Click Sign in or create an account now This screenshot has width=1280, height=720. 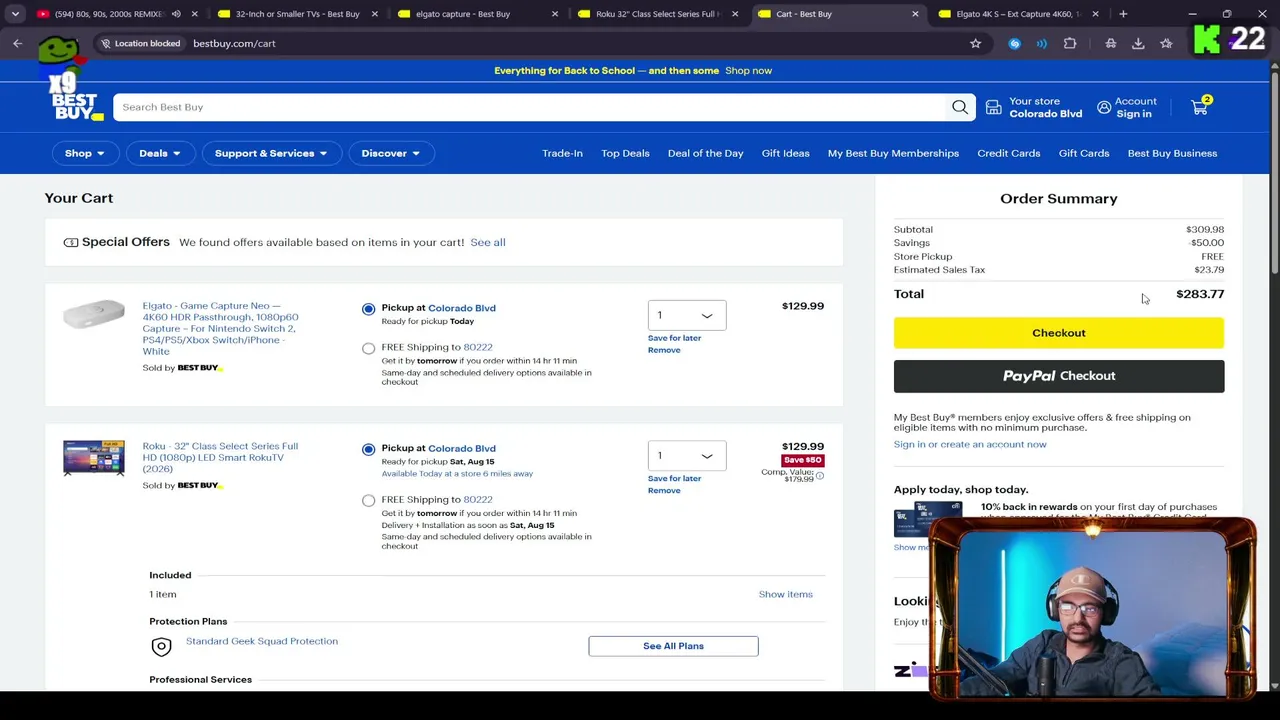coord(970,444)
